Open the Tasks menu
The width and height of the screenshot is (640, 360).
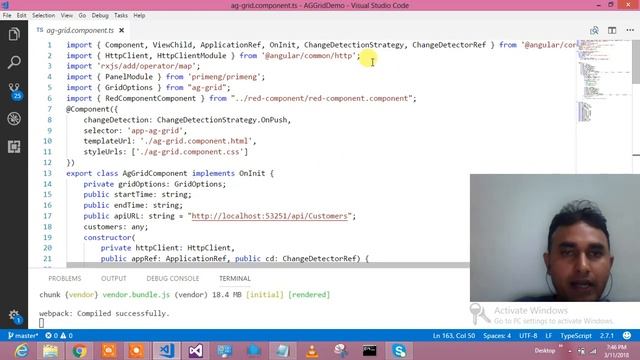point(121,16)
